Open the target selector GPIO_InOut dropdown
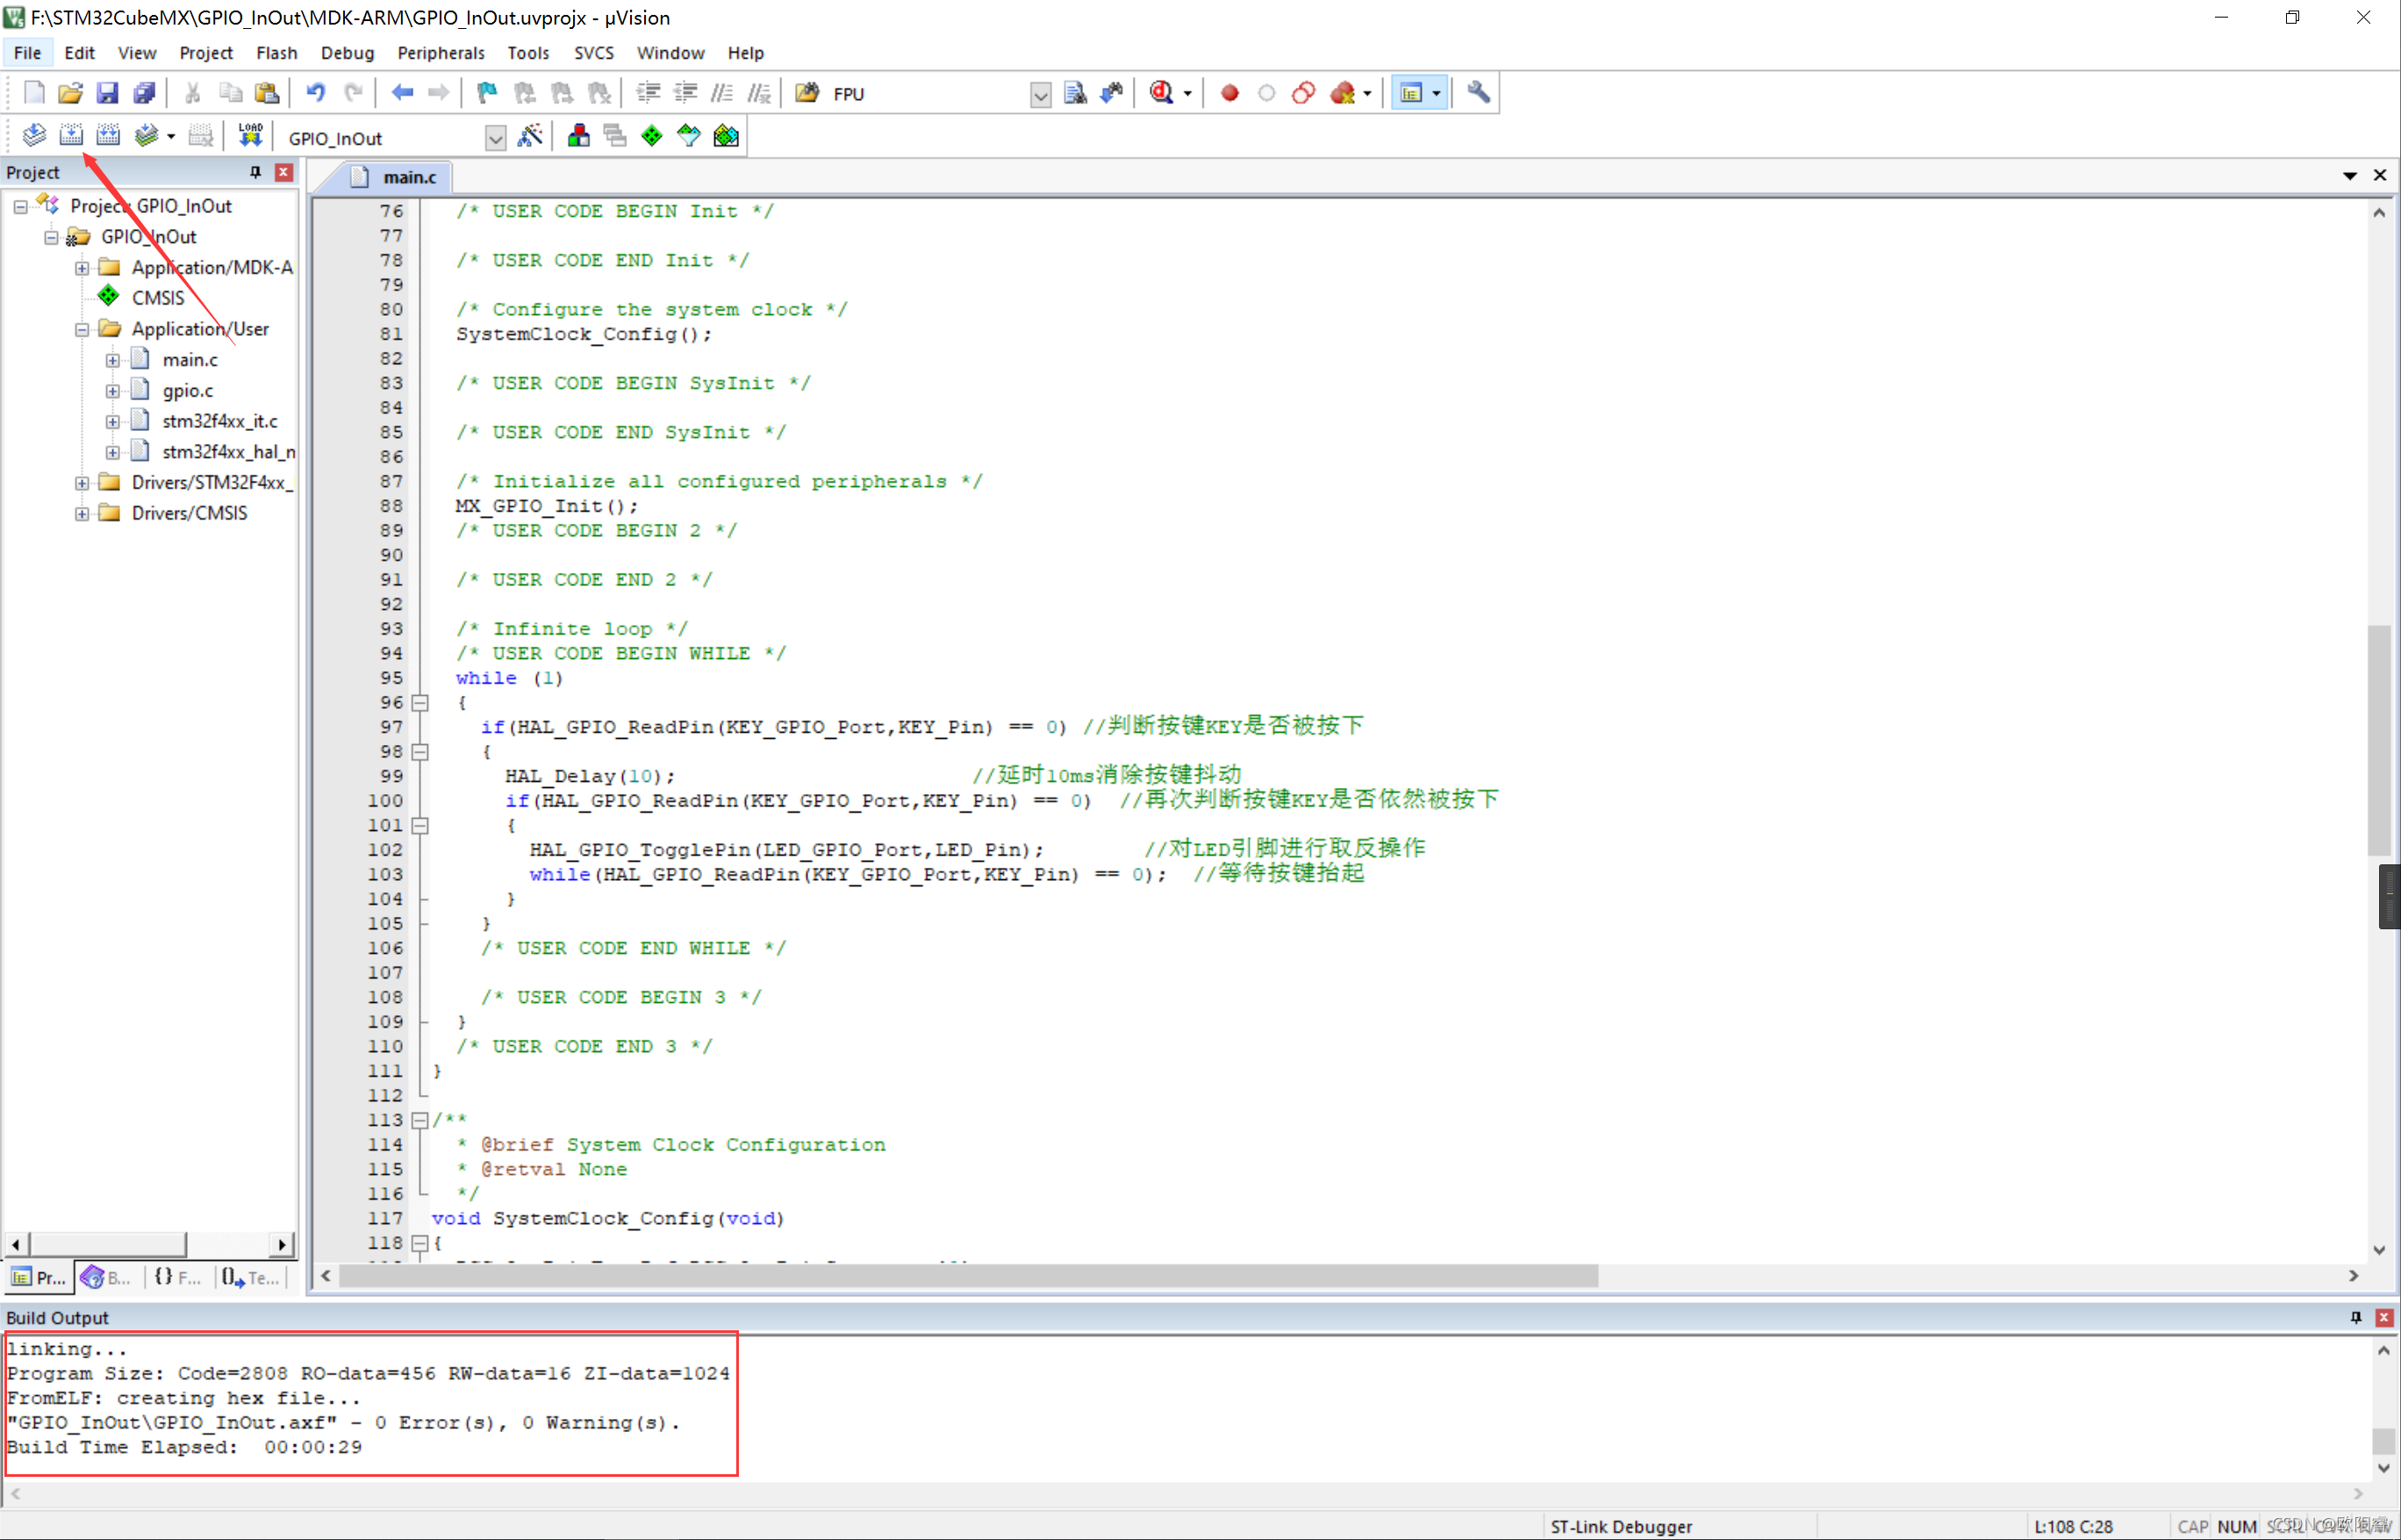 (x=495, y=138)
